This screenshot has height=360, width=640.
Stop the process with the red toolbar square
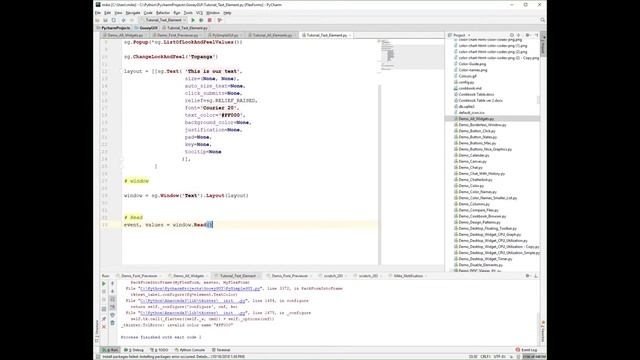pos(210,20)
